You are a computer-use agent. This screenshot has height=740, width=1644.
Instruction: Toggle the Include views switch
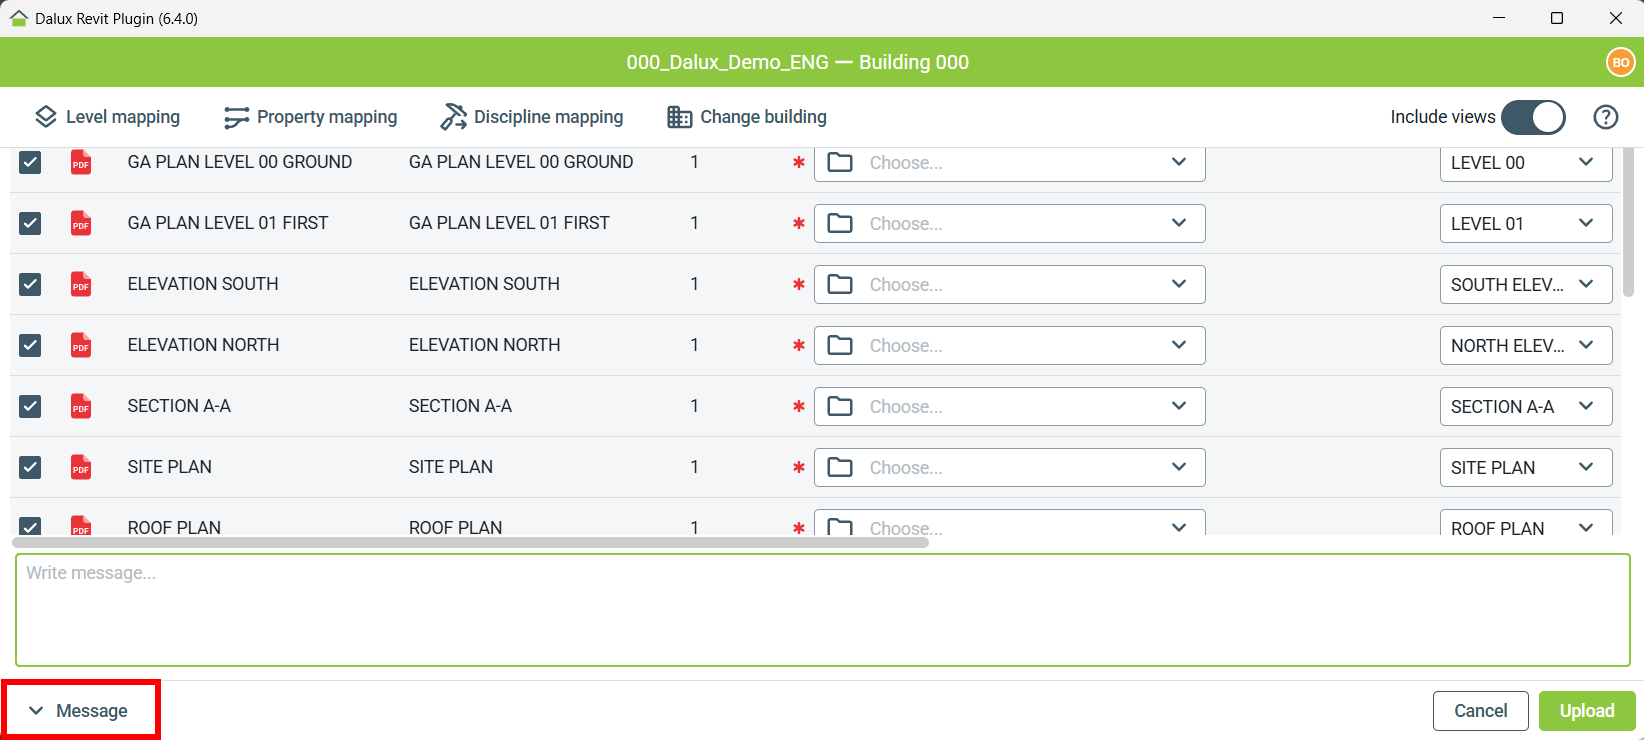(x=1533, y=117)
